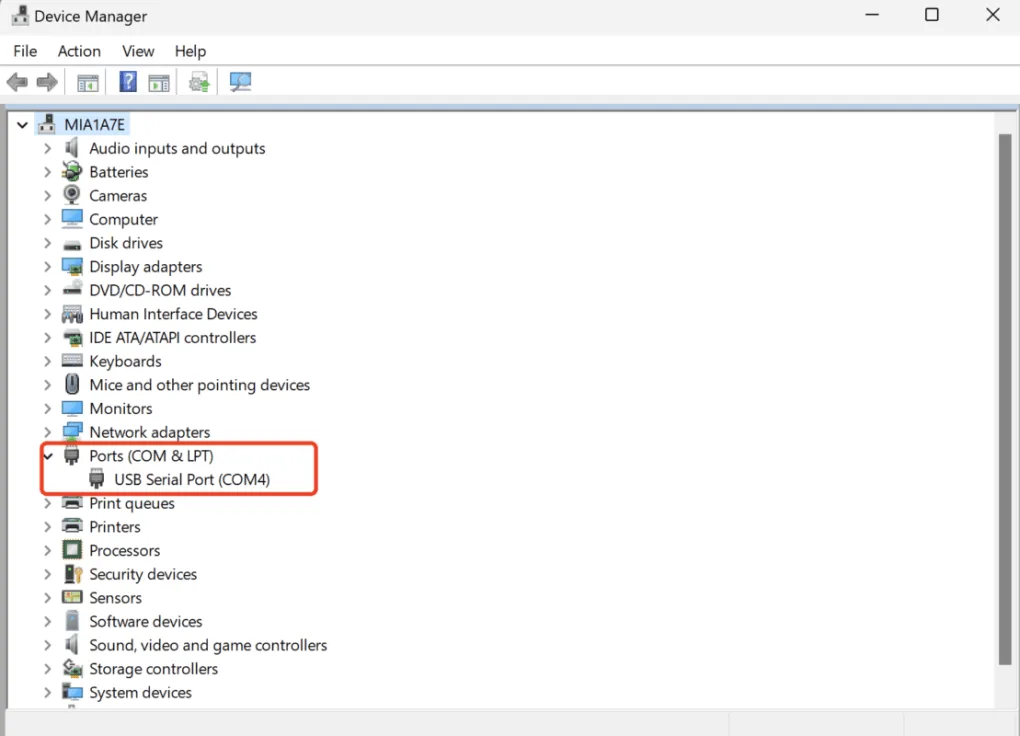Screen dimensions: 1020x736
Task: Select the Security devices label
Action: click(143, 574)
